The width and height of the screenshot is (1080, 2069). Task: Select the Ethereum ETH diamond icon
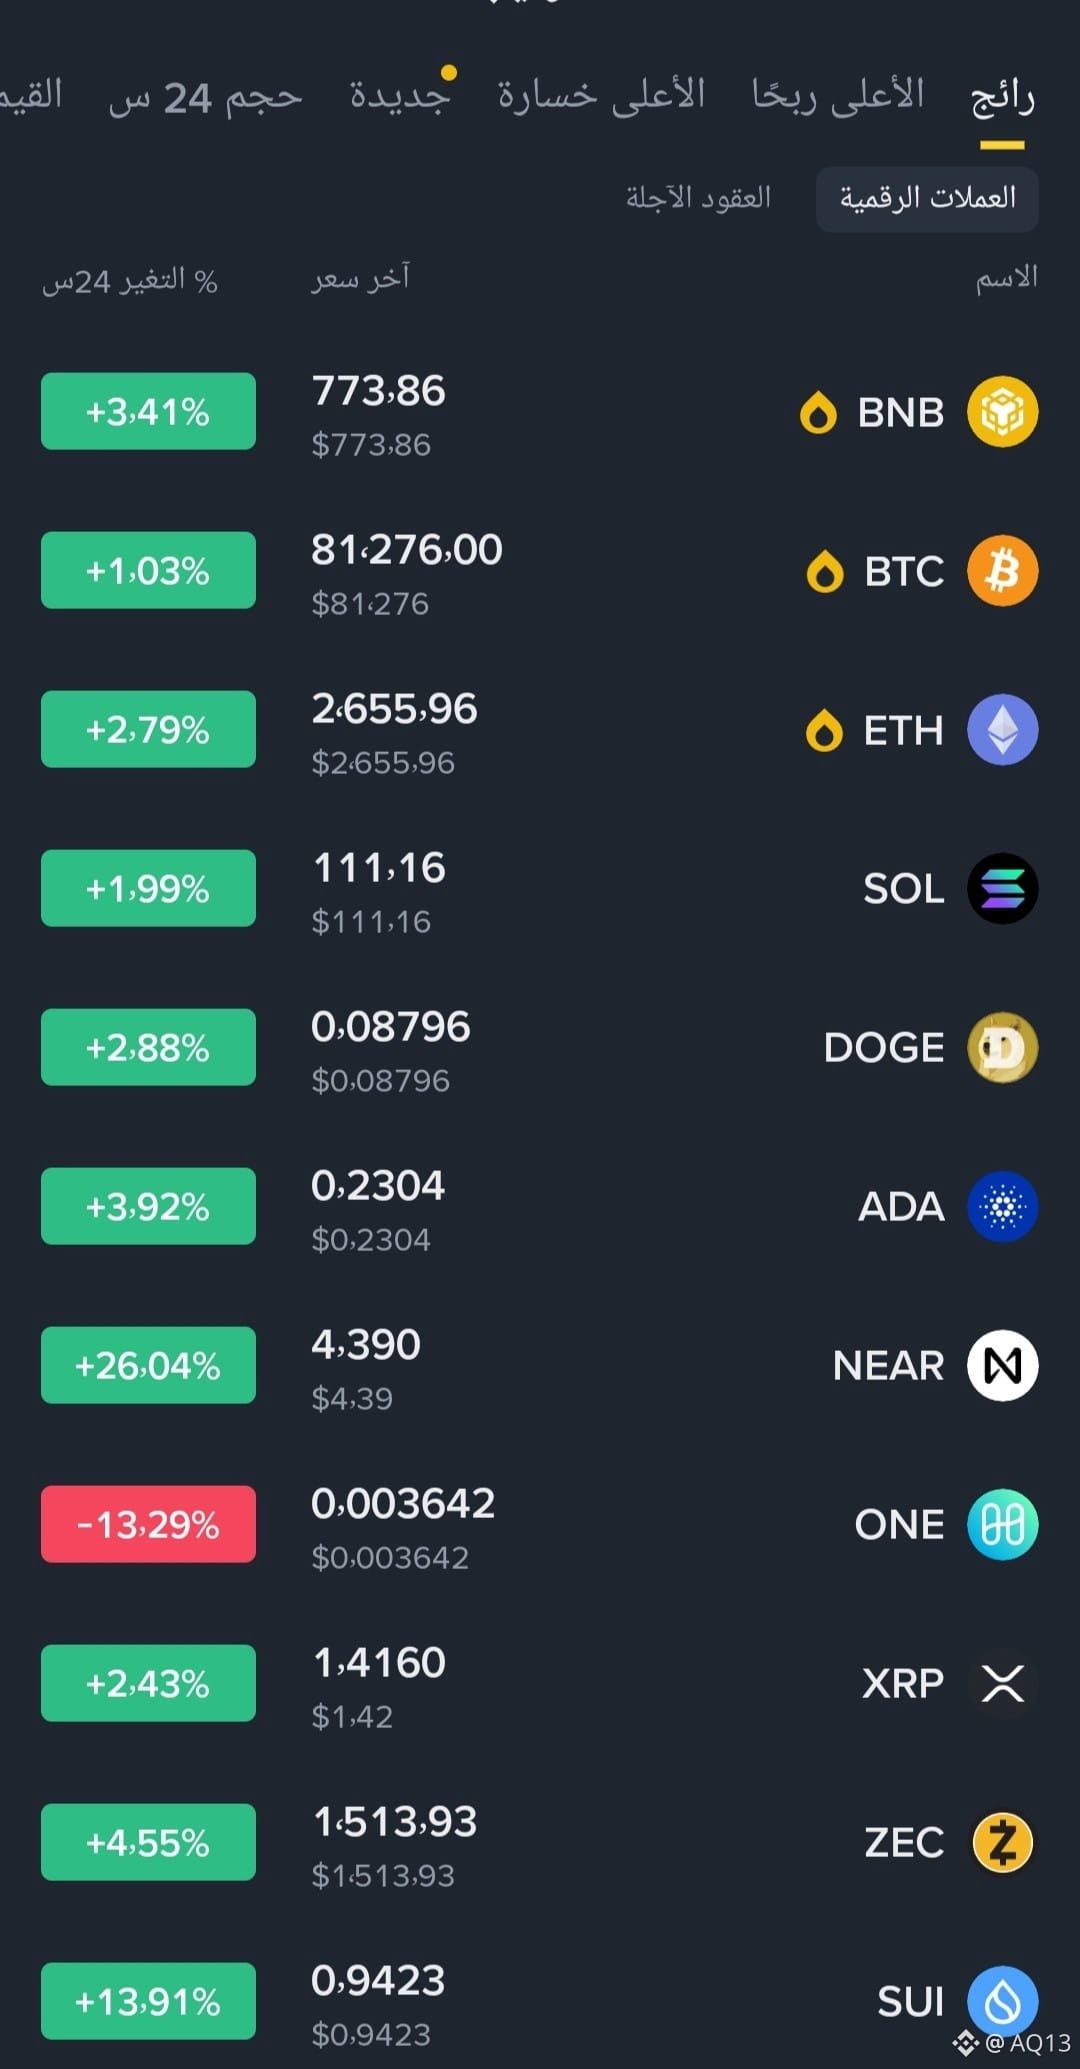click(x=1002, y=730)
